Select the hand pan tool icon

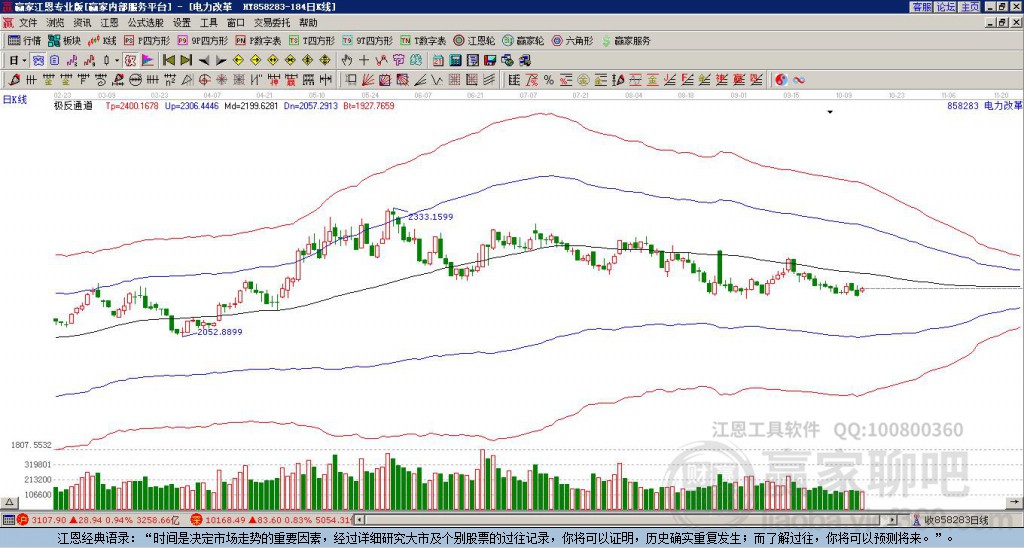point(346,60)
